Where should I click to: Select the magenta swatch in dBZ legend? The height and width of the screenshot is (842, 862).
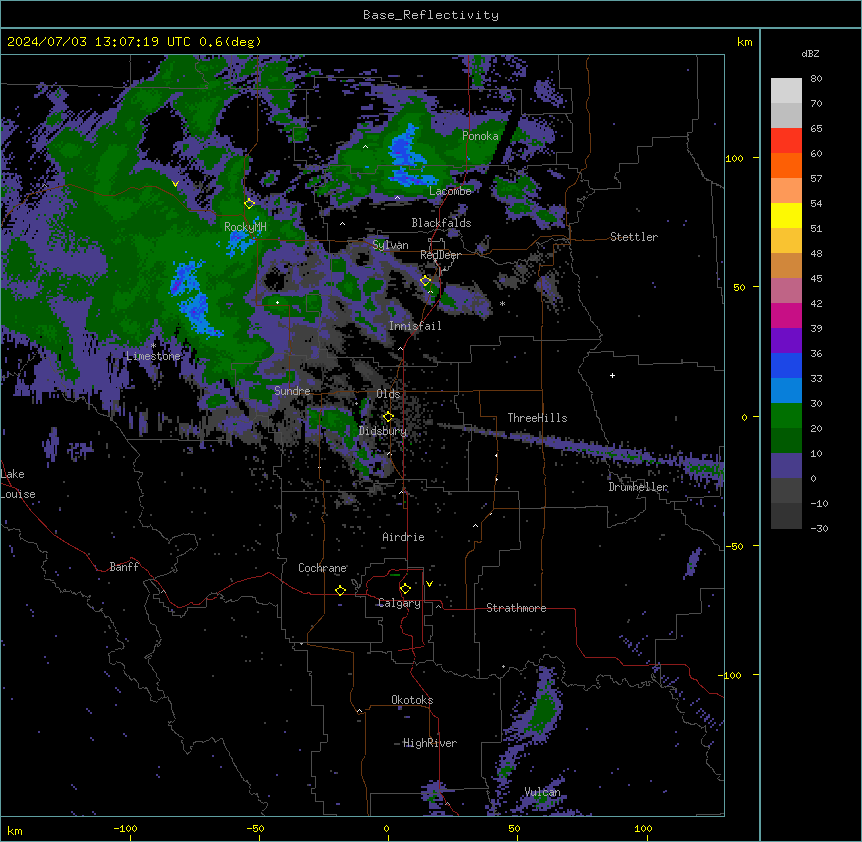tap(786, 315)
